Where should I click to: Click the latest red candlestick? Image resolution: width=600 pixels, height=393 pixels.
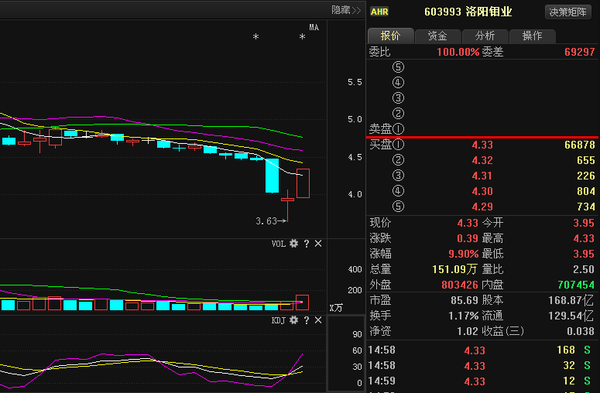point(303,183)
